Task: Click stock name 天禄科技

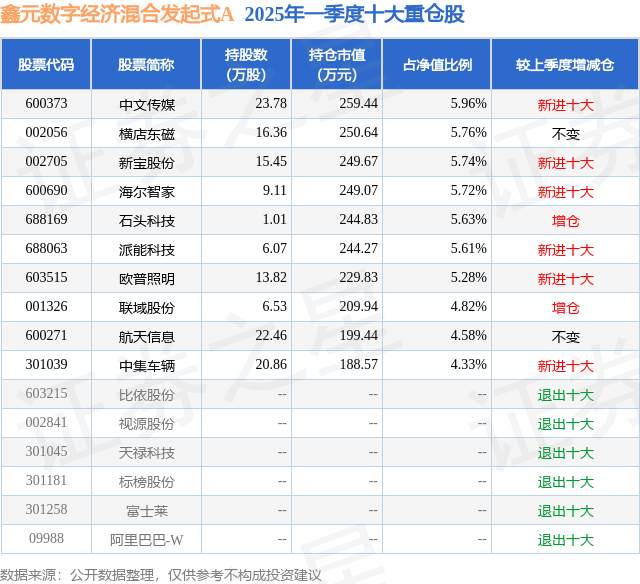Action: [x=147, y=453]
